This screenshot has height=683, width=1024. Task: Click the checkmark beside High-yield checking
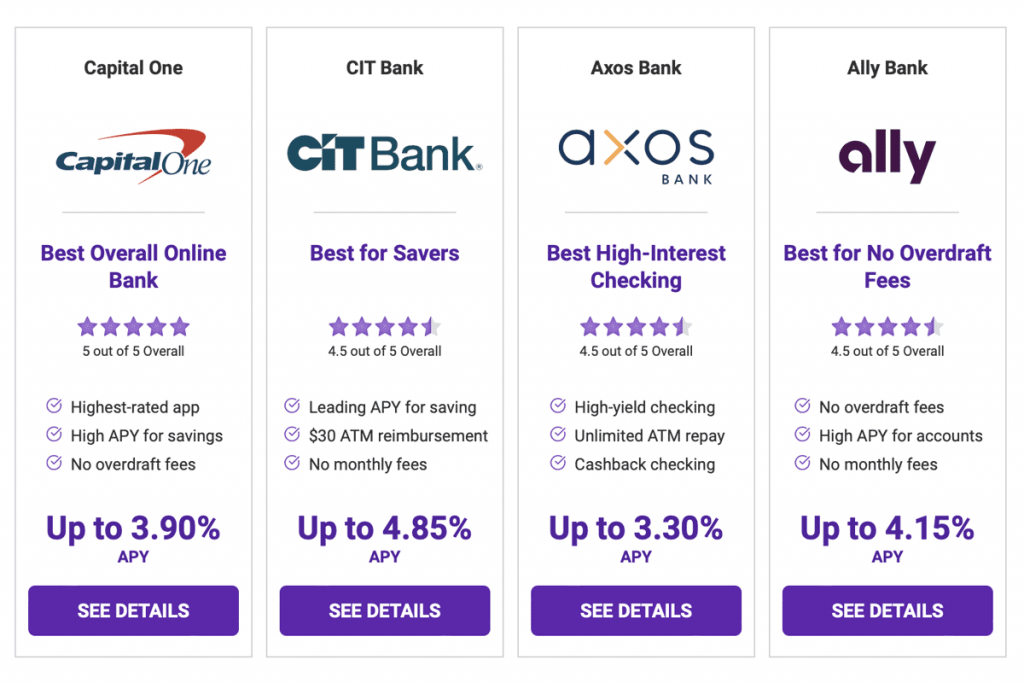pos(556,407)
